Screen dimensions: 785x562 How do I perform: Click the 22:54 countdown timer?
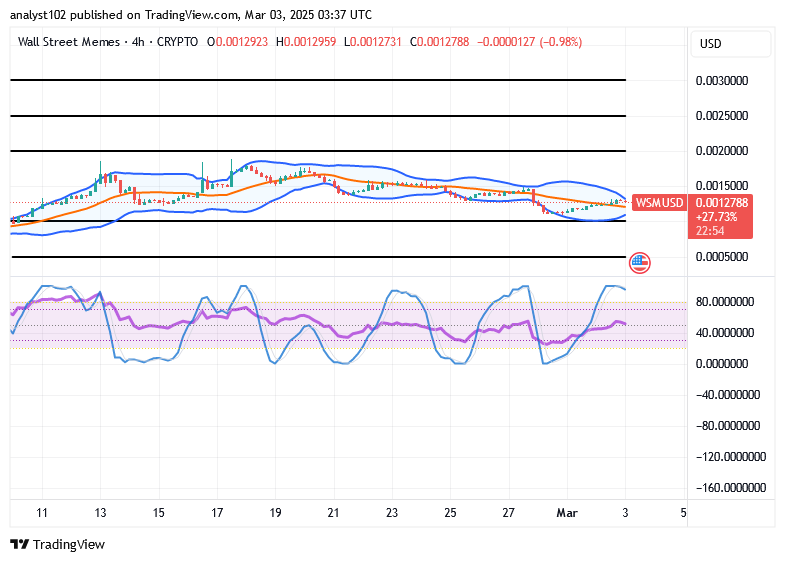[710, 231]
